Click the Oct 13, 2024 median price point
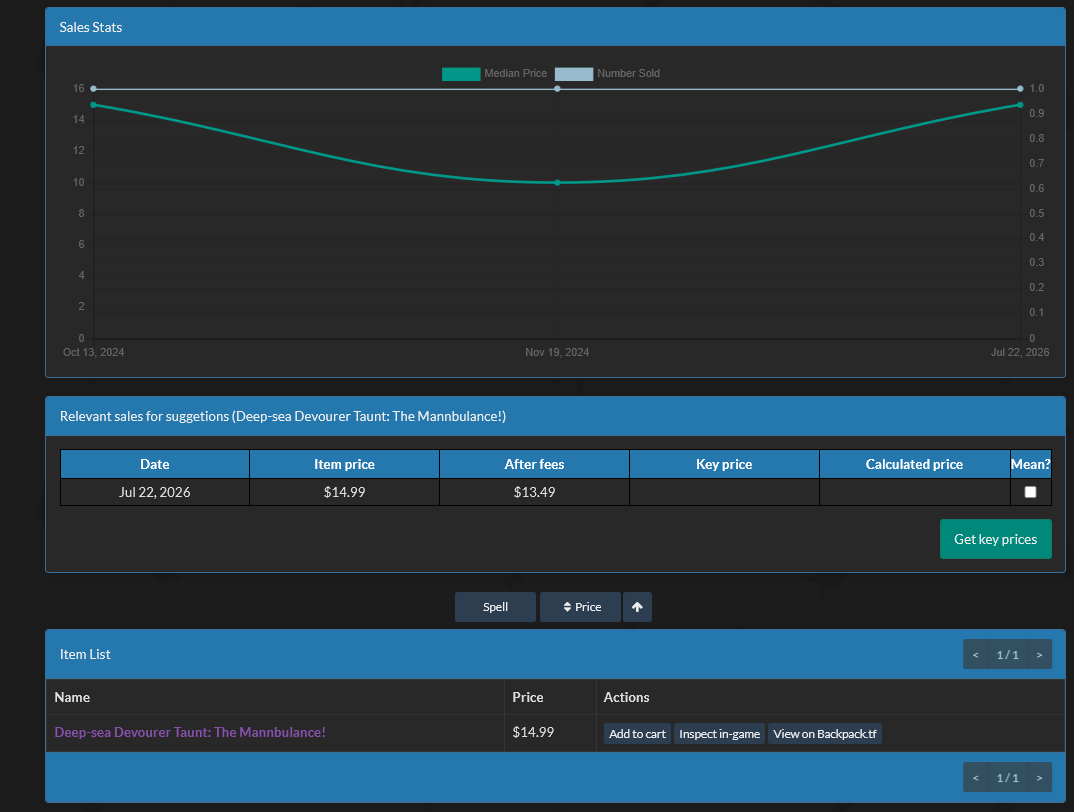This screenshot has width=1074, height=812. [x=94, y=105]
